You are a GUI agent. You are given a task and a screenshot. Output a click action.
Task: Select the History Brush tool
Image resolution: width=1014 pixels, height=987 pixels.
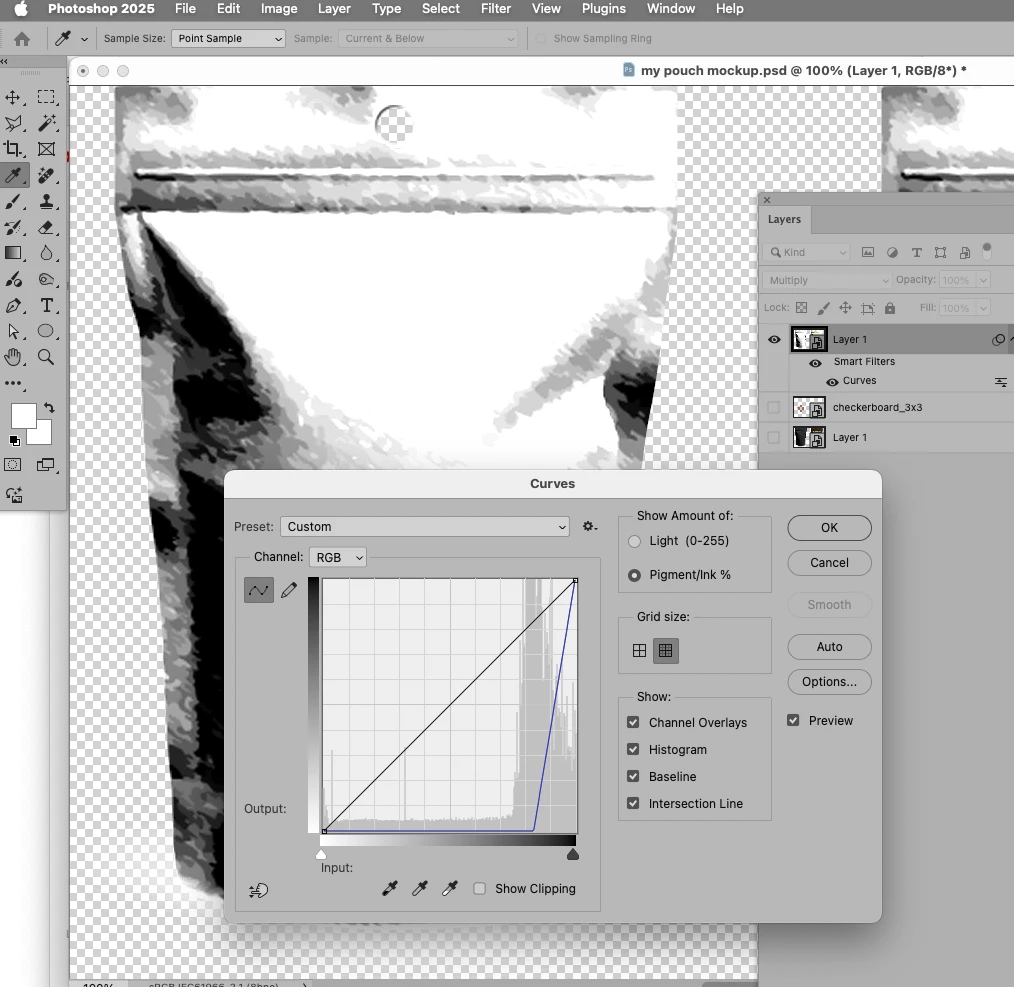pos(13,228)
